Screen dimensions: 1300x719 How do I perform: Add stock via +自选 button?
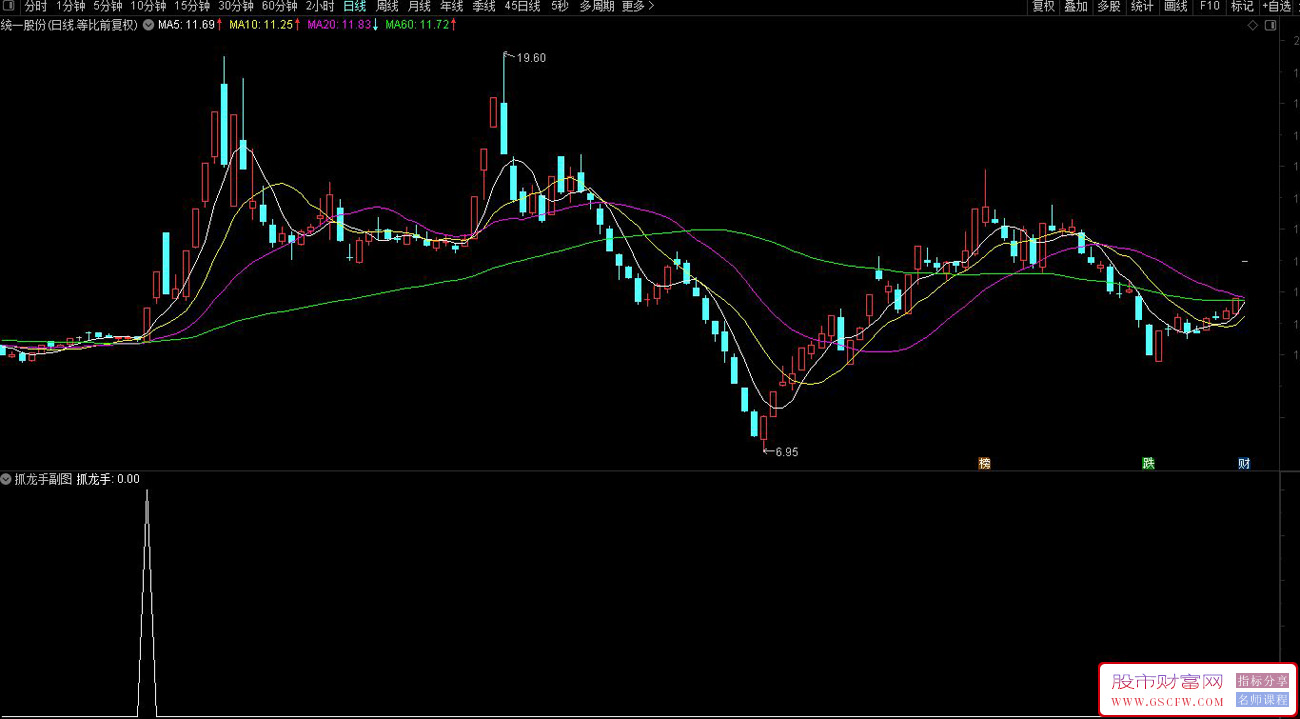[x=1276, y=6]
